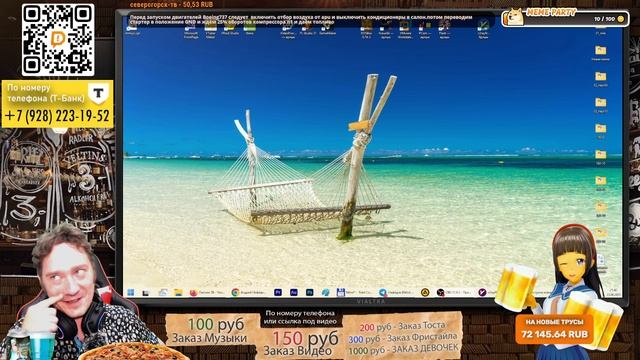Open File Explorer from the taskbar
Screen dimensions: 640x360
(178, 292)
